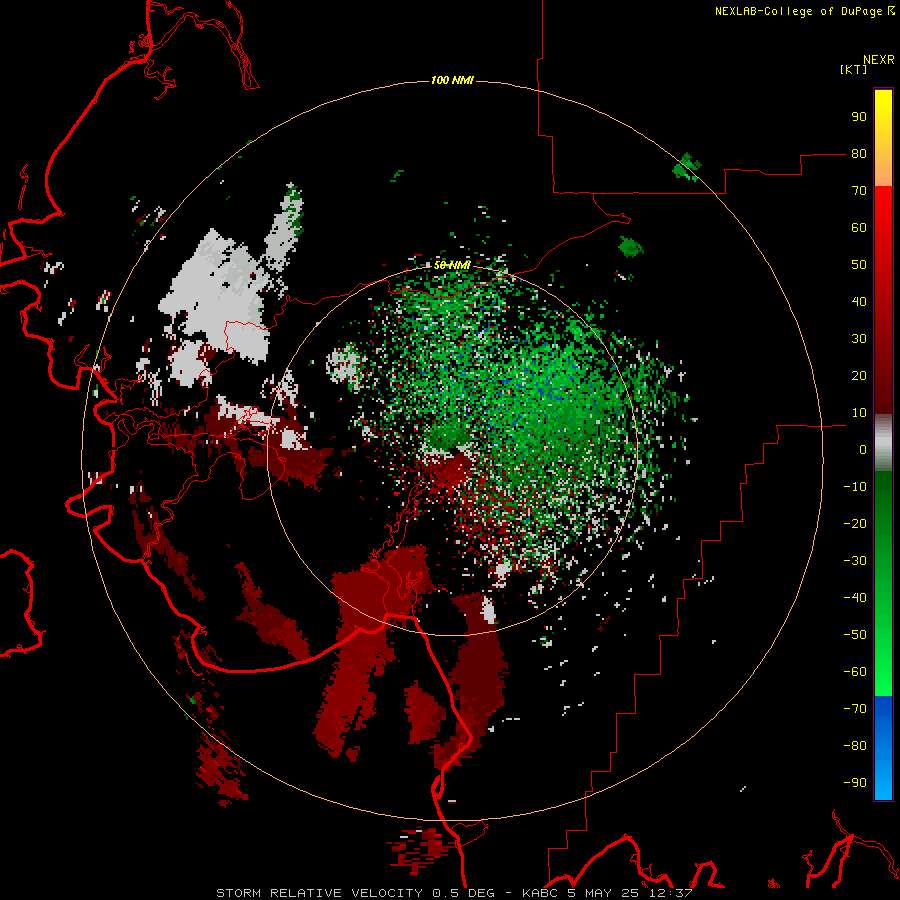The width and height of the screenshot is (900, 900).
Task: Click the 30 value on the velocity scale
Action: 859,339
